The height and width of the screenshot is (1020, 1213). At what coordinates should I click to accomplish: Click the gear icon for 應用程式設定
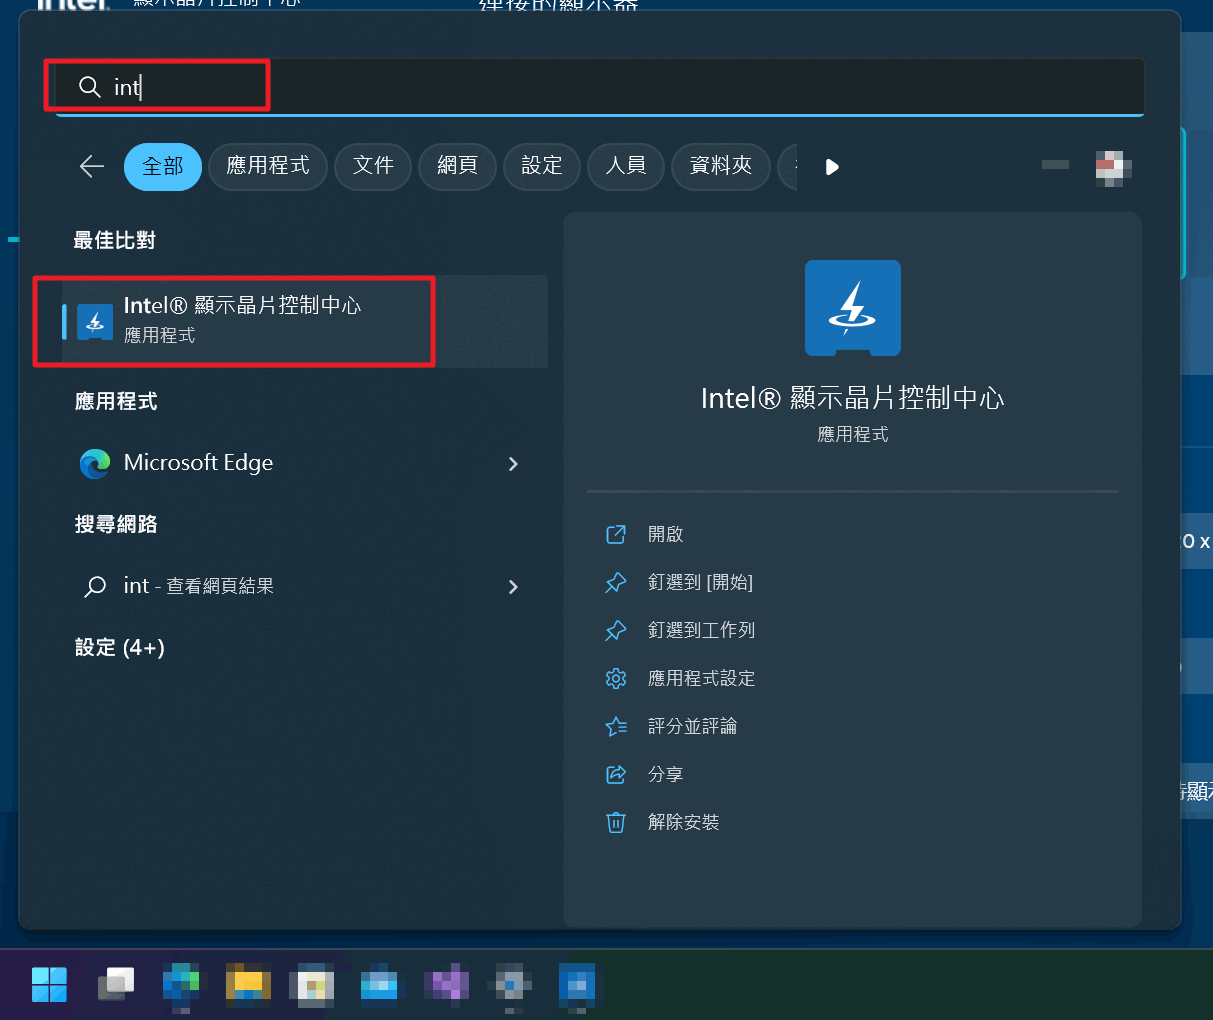pos(616,678)
